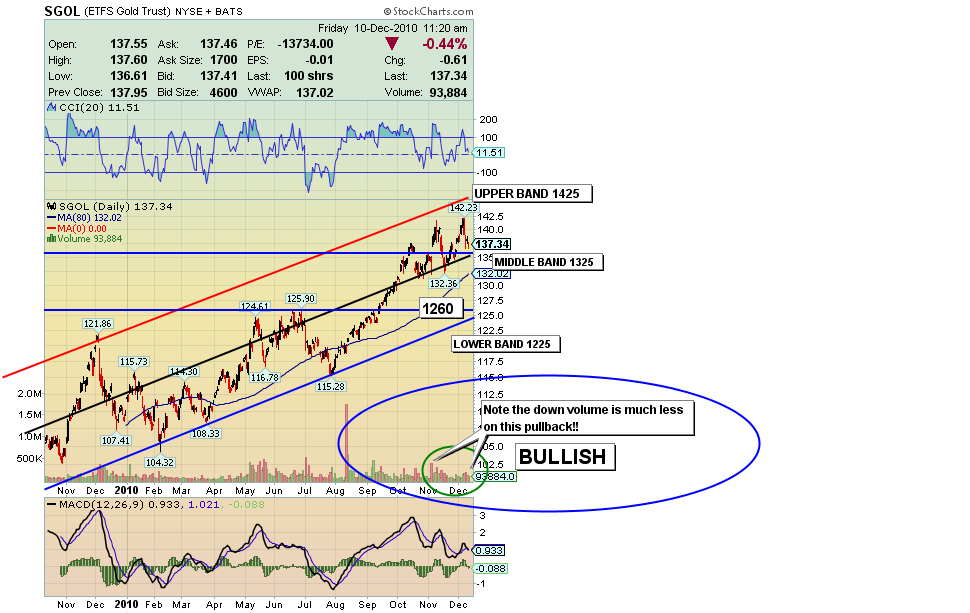Click the 0.933 MACD axis tag
The height and width of the screenshot is (613, 970).
coord(489,551)
